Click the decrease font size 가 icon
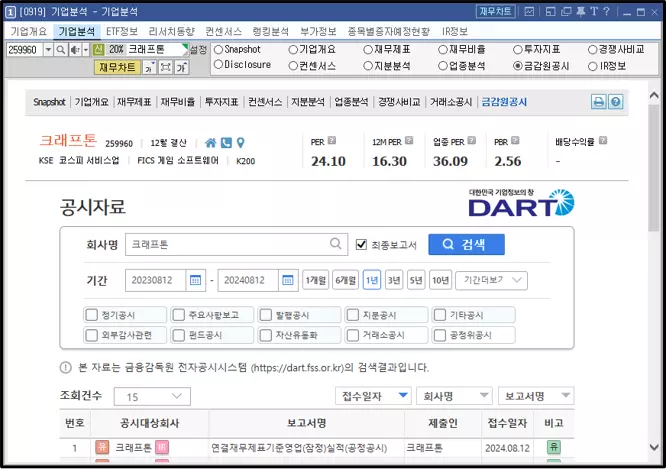This screenshot has height=469, width=666. pos(149,67)
